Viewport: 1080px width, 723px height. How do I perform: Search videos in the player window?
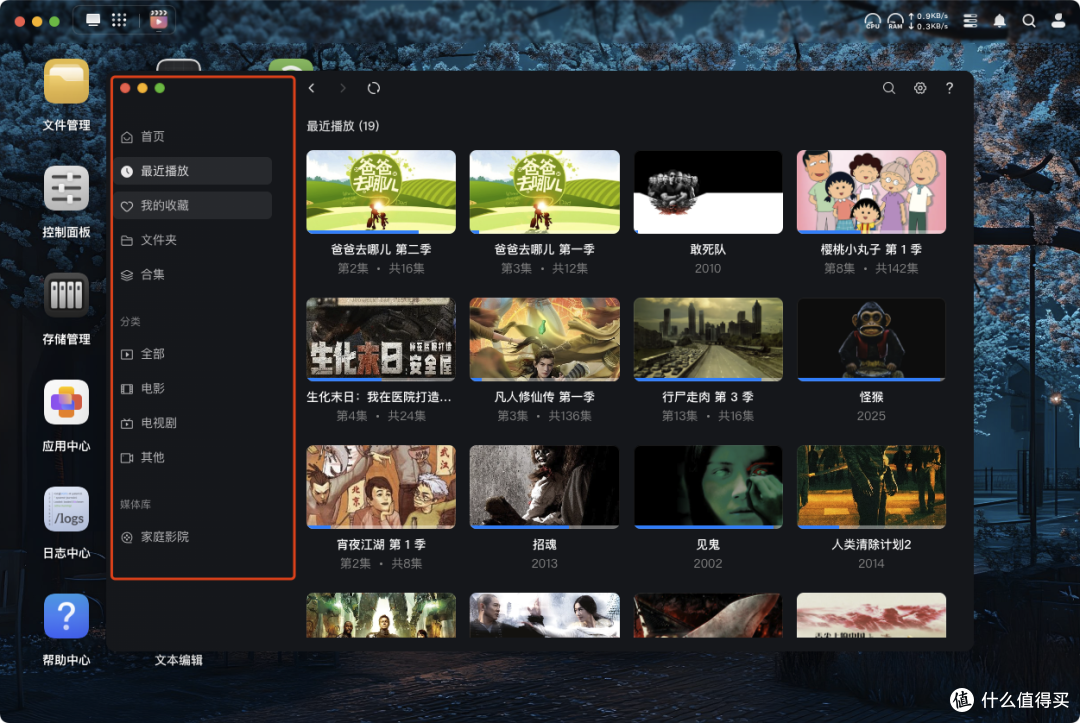click(889, 88)
